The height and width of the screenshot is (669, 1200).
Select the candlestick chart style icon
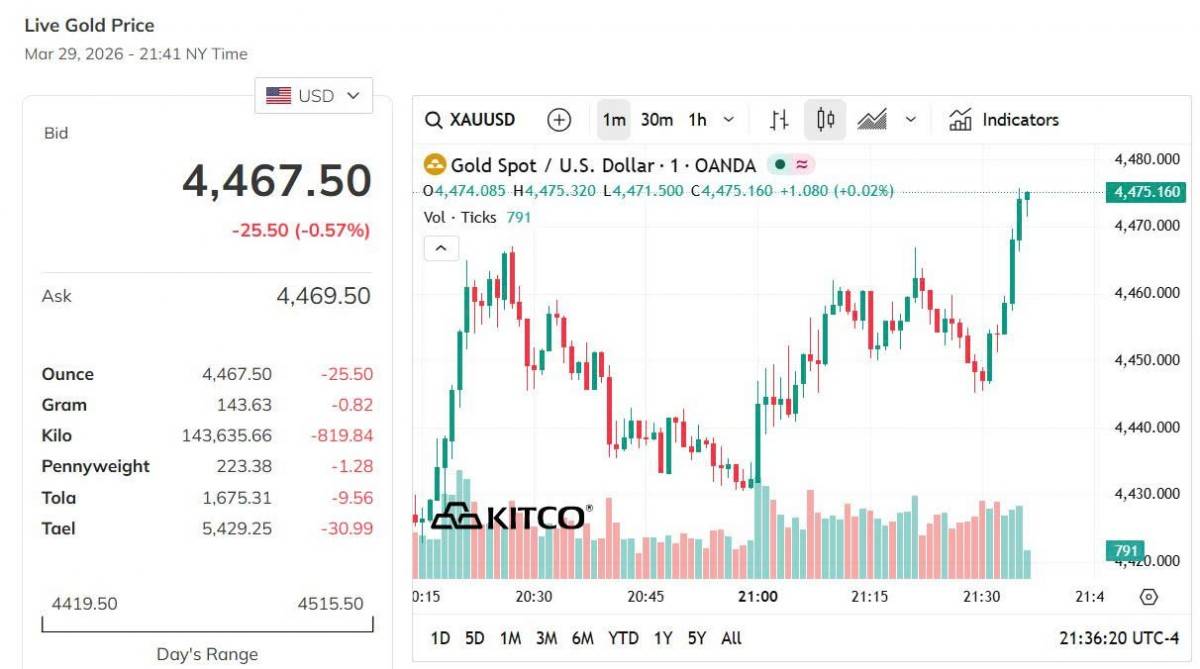point(825,120)
